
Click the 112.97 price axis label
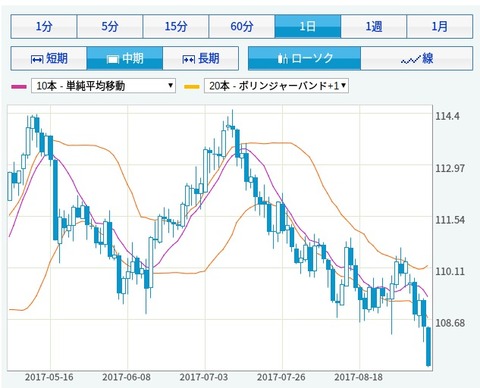(x=450, y=168)
